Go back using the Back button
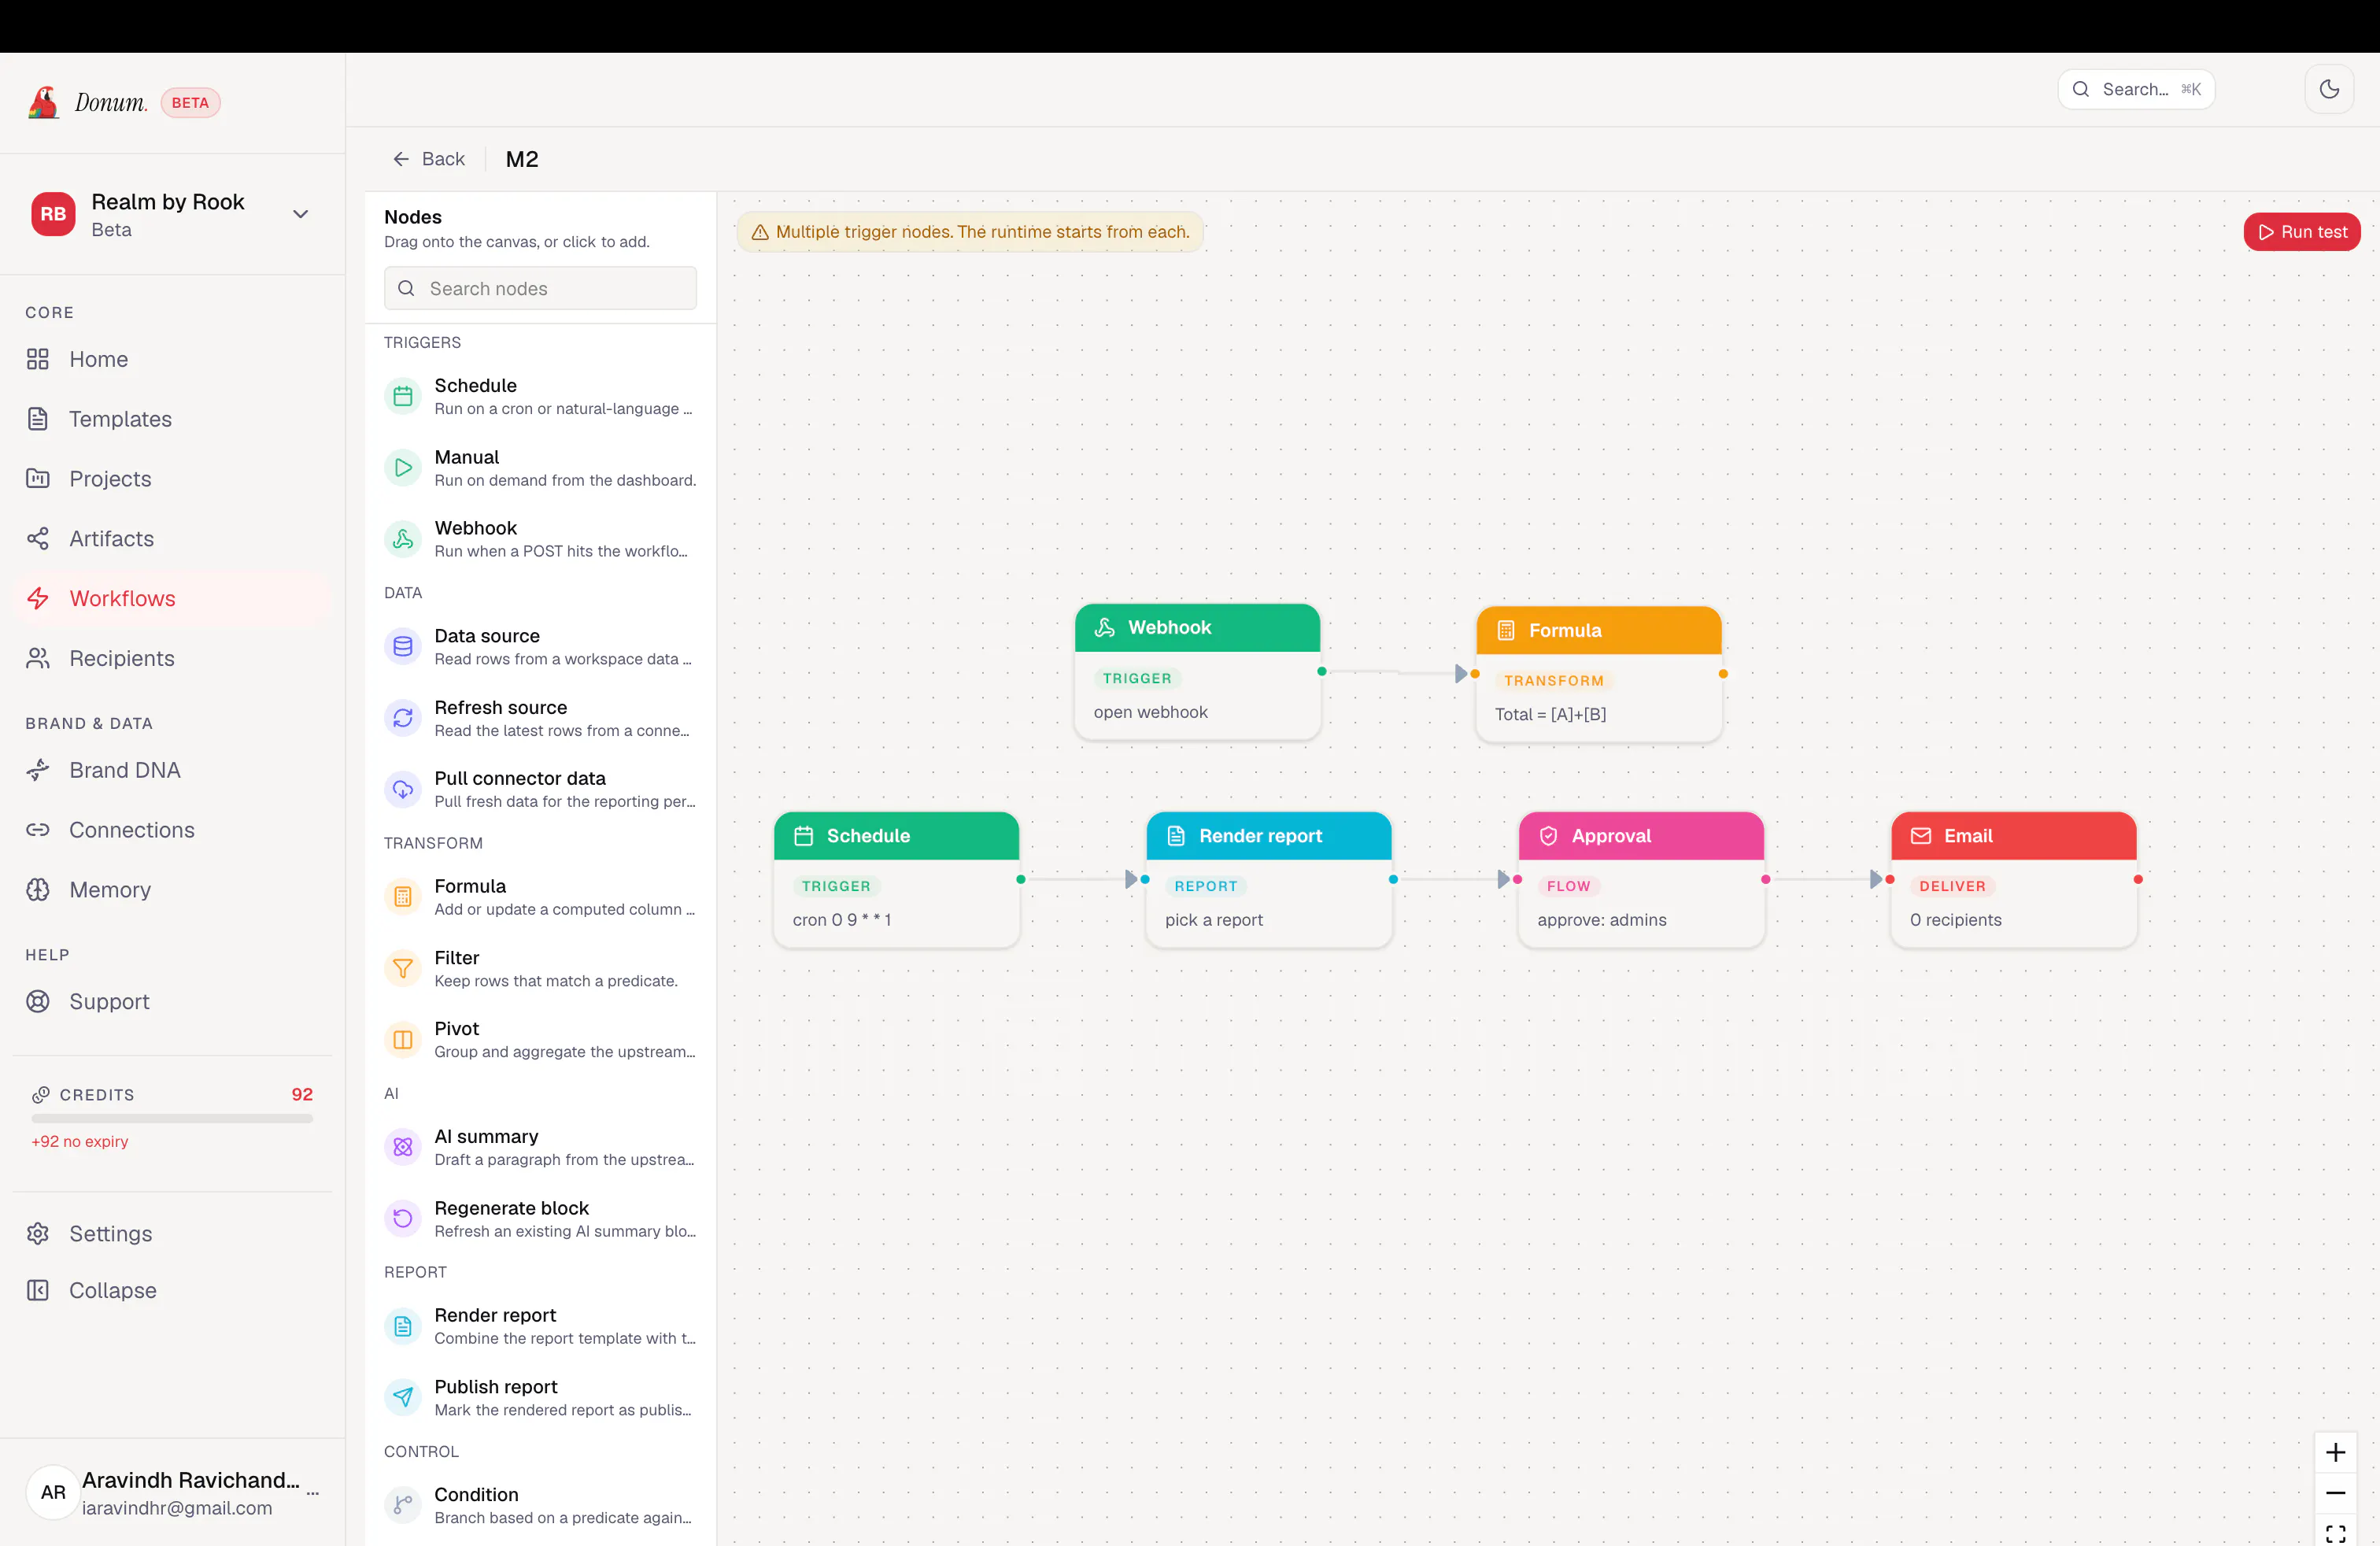 click(x=429, y=159)
